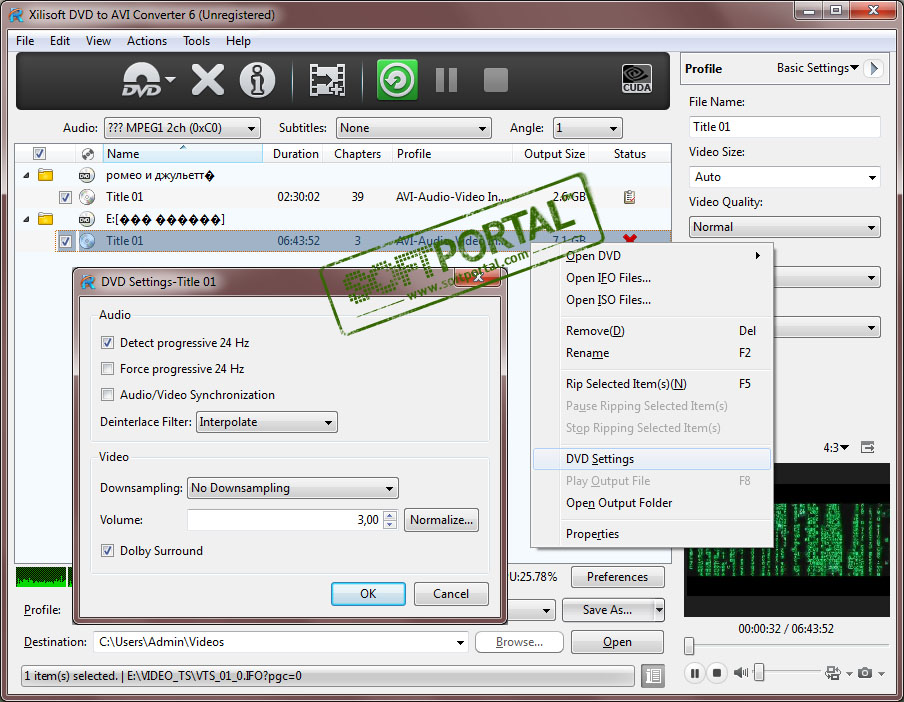Image resolution: width=904 pixels, height=702 pixels.
Task: Open the Actions menu
Action: point(147,41)
